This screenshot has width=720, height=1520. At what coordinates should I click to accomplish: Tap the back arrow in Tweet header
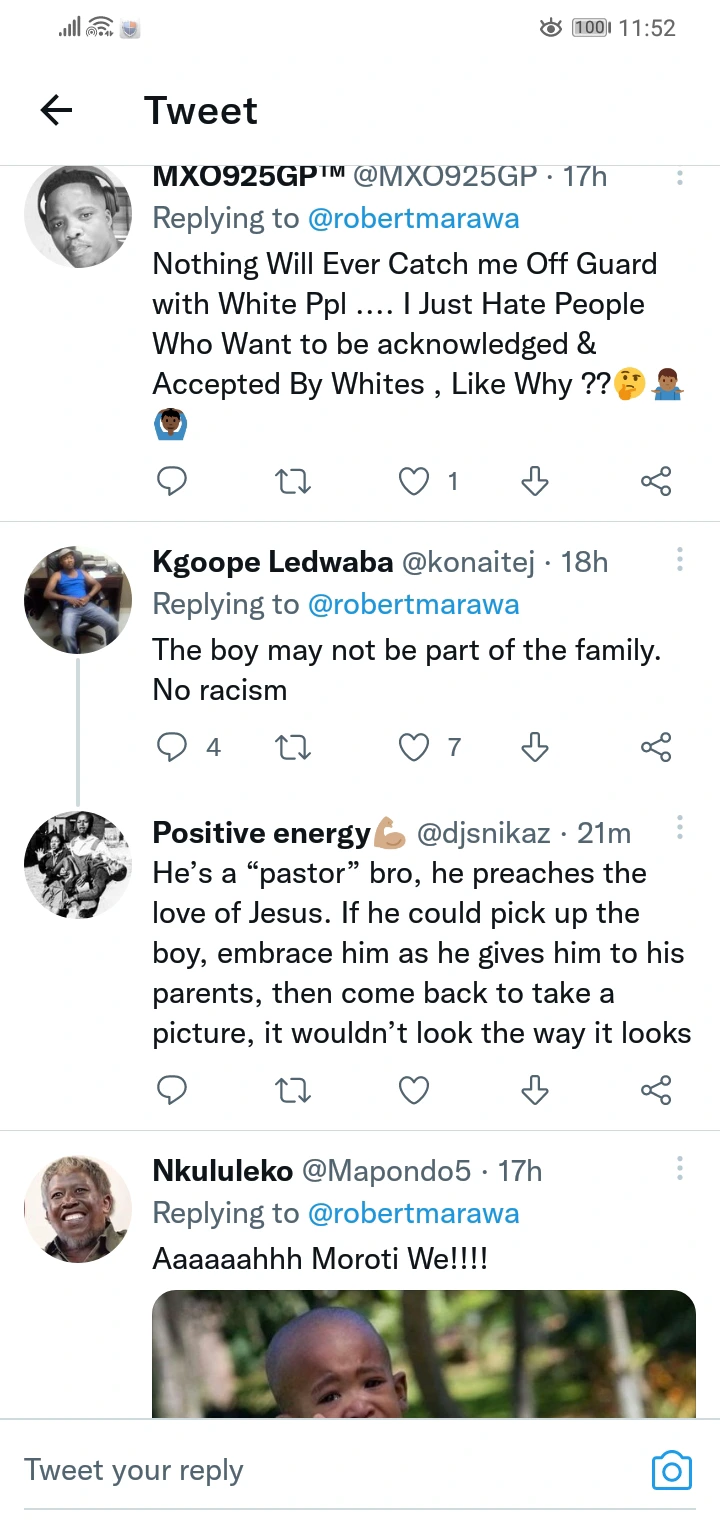(57, 110)
